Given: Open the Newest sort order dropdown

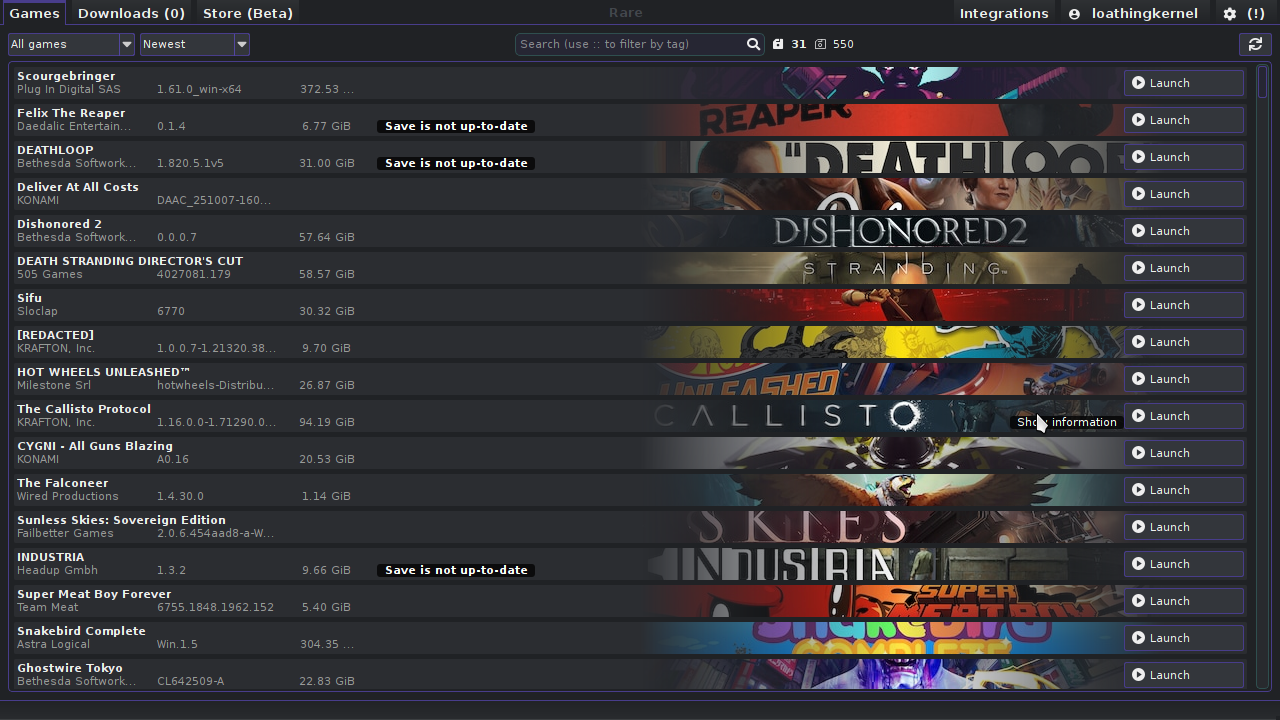Looking at the screenshot, I should 194,44.
